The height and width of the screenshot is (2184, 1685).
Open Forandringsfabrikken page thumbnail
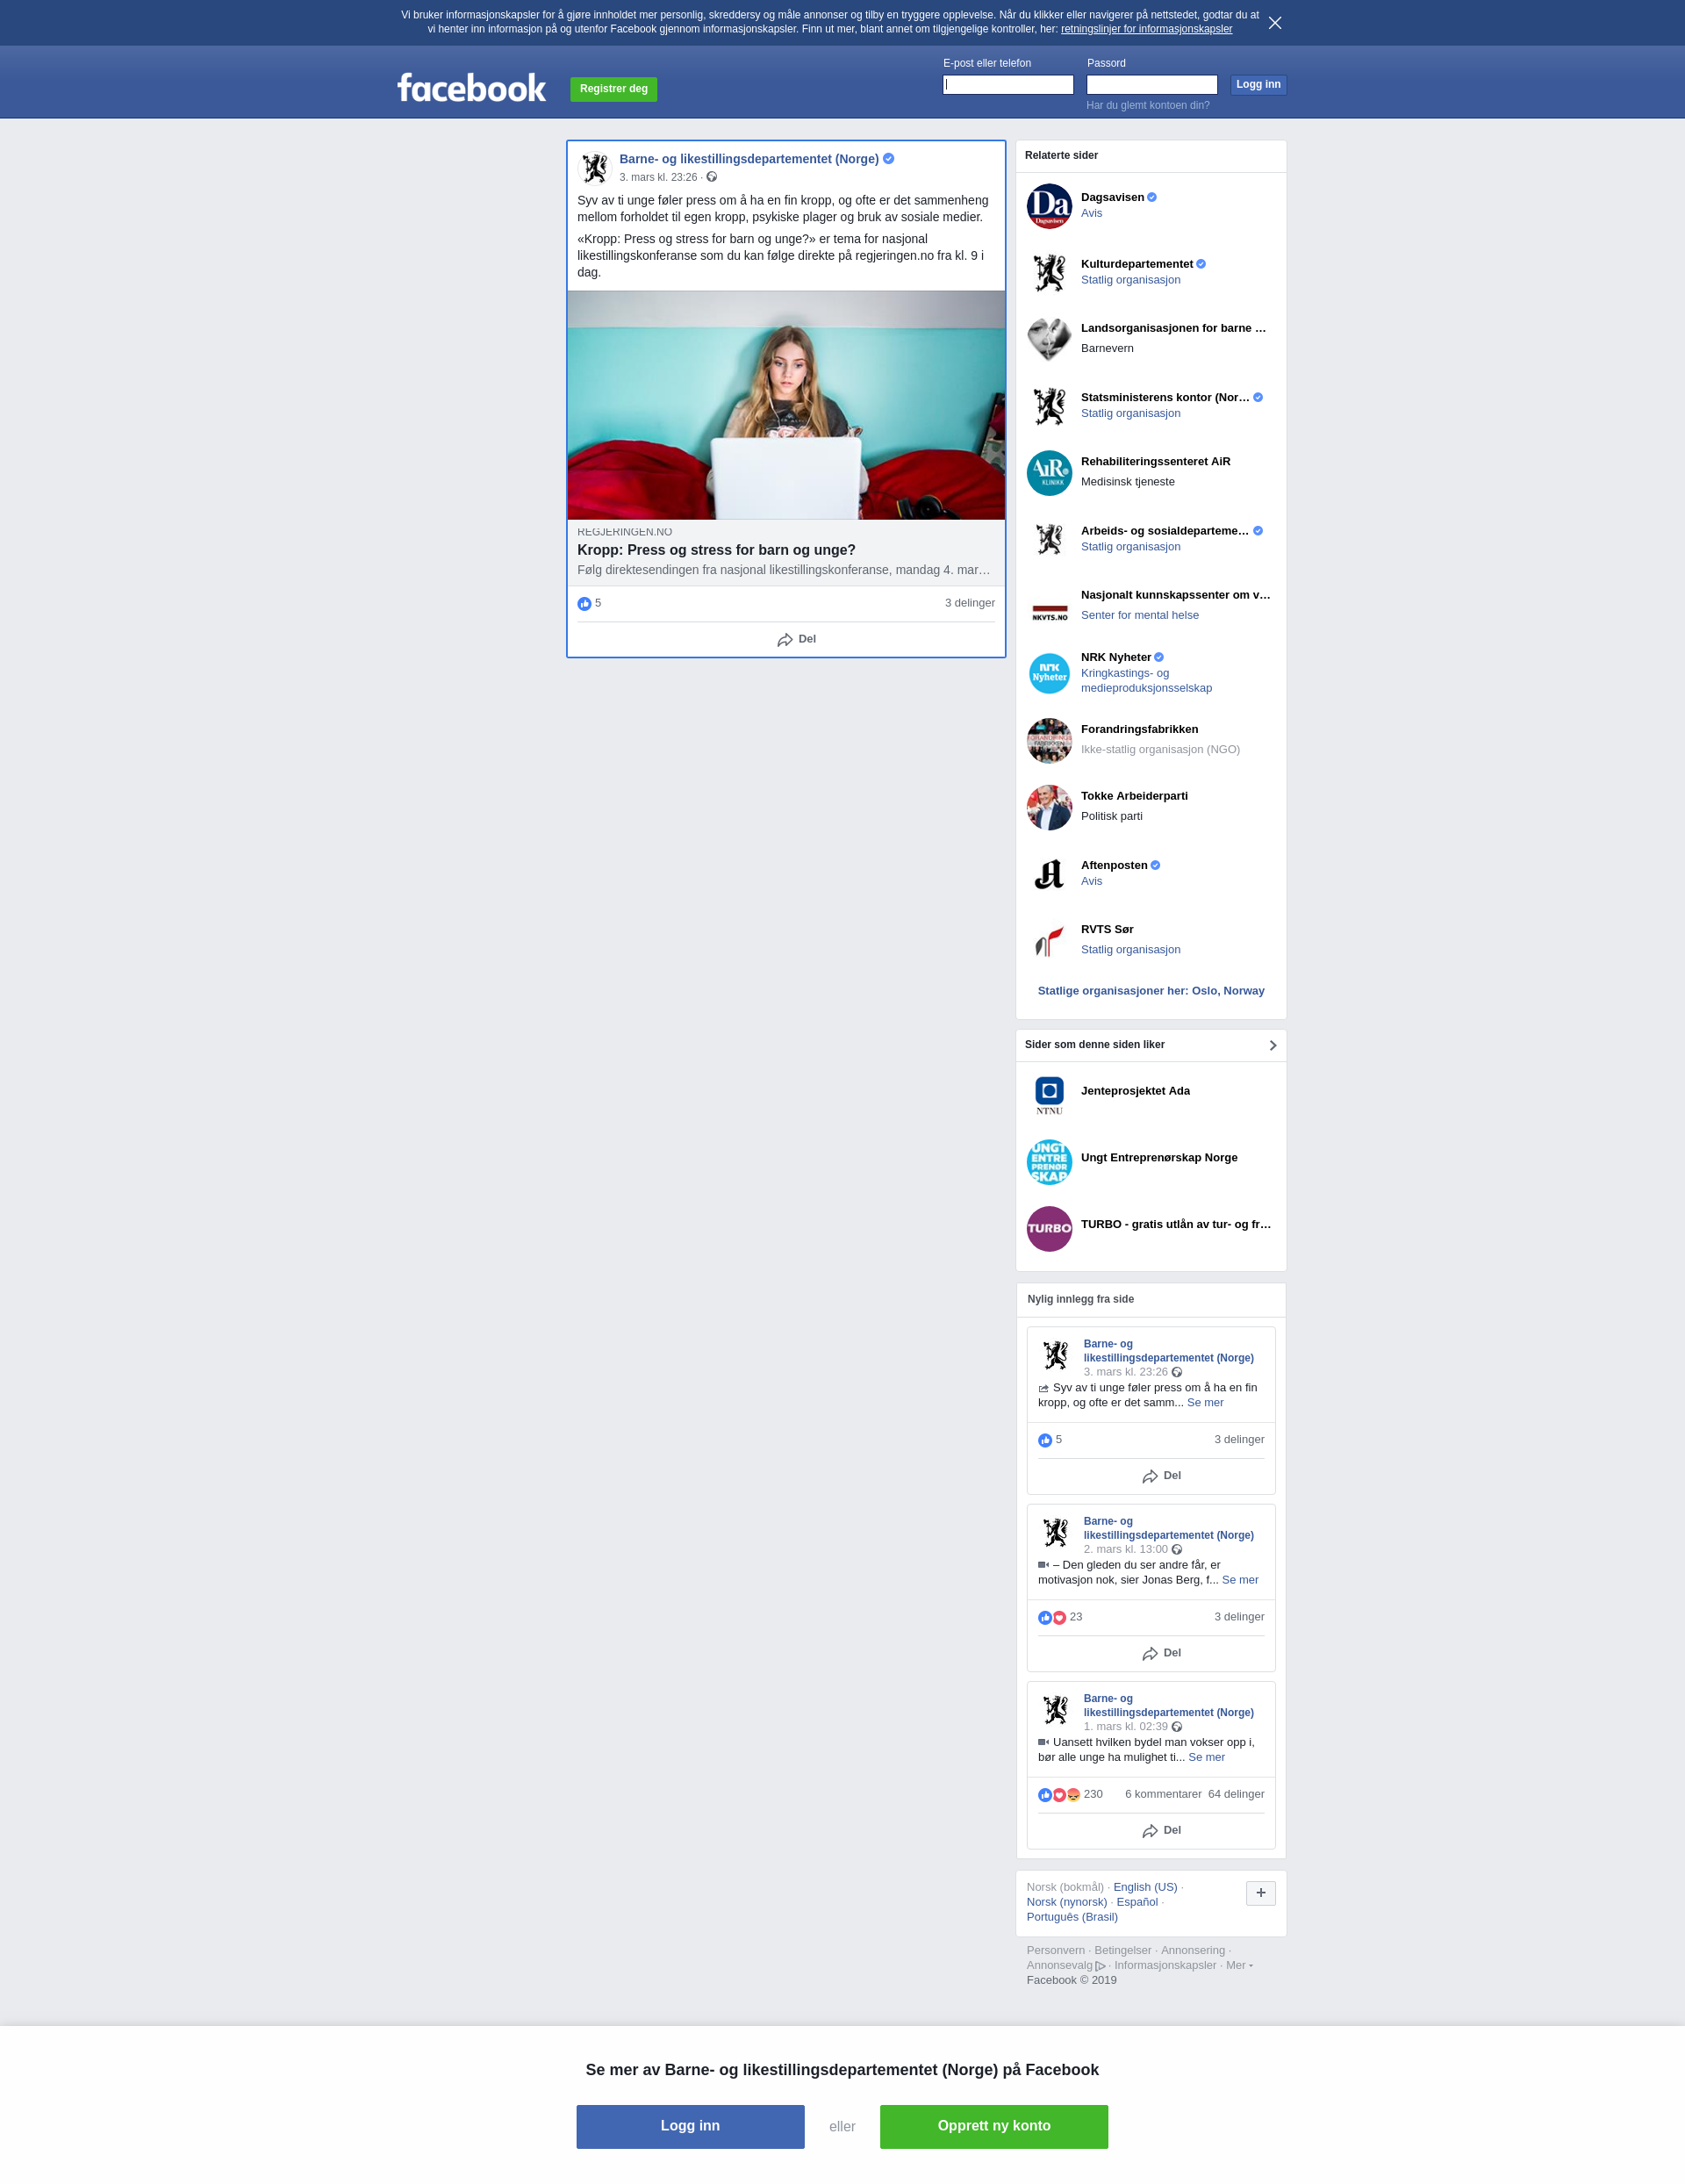pos(1049,740)
